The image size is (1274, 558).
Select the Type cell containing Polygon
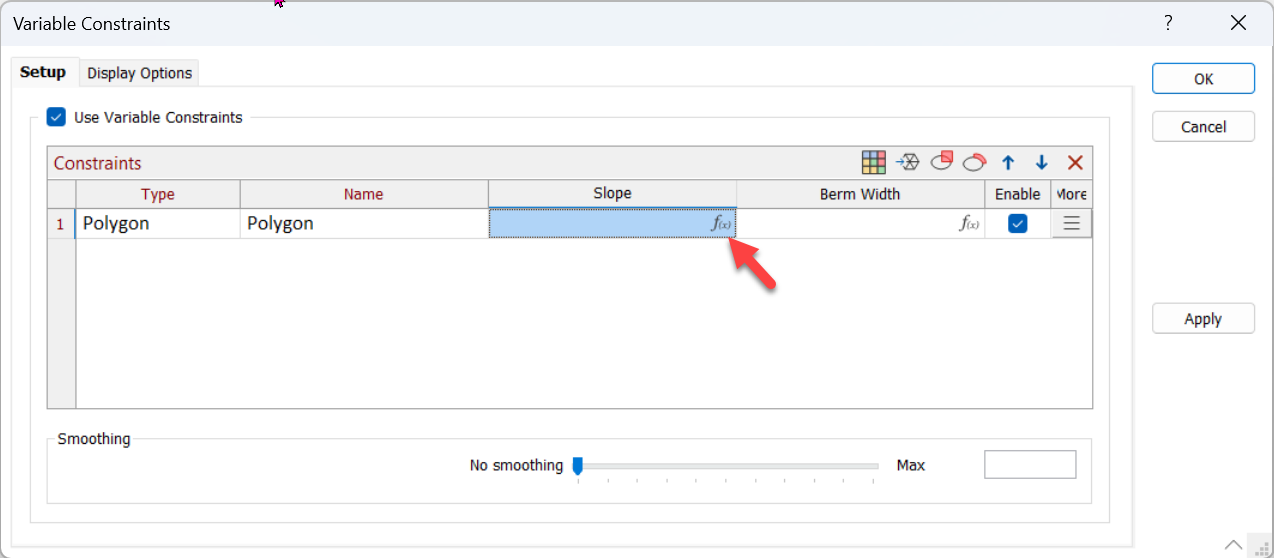click(157, 224)
